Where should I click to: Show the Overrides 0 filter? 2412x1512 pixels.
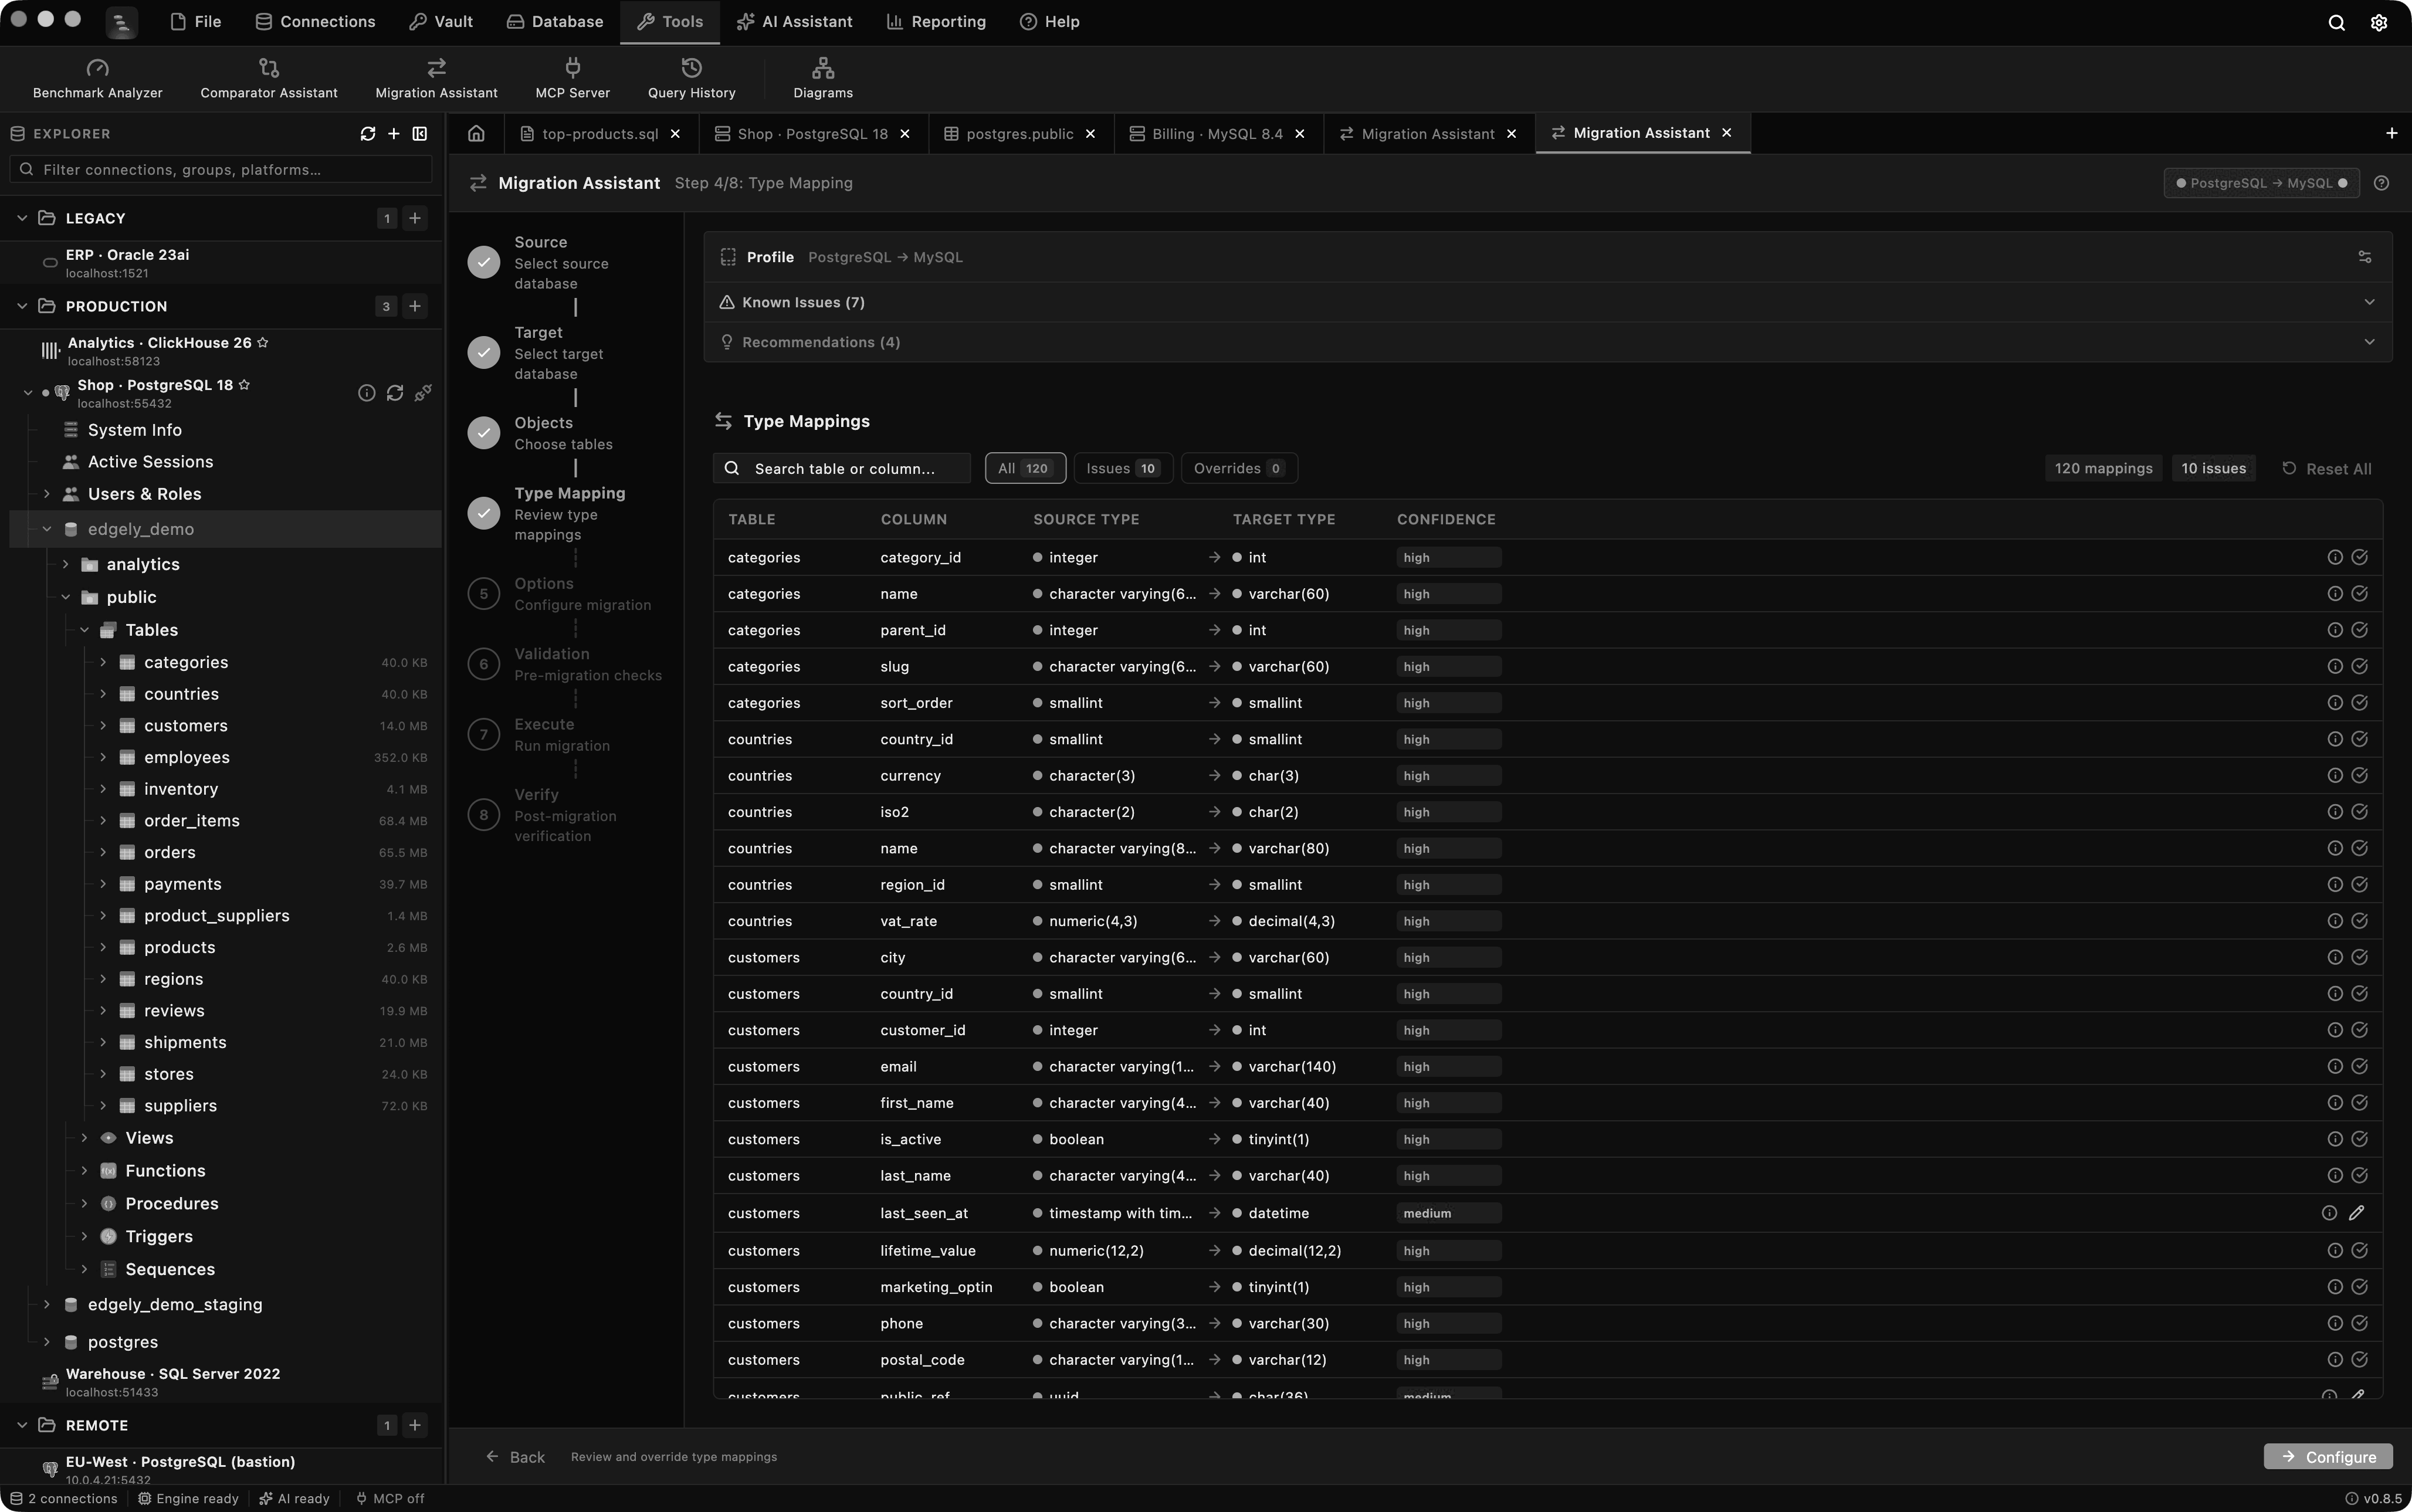tap(1238, 468)
